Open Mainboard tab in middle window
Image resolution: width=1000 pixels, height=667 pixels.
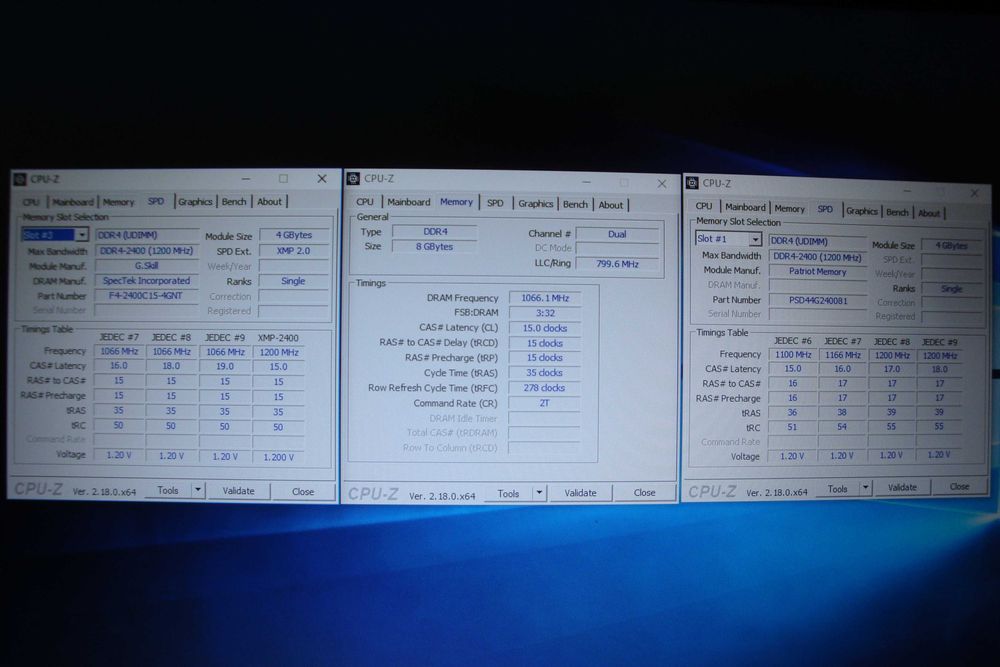tap(409, 202)
